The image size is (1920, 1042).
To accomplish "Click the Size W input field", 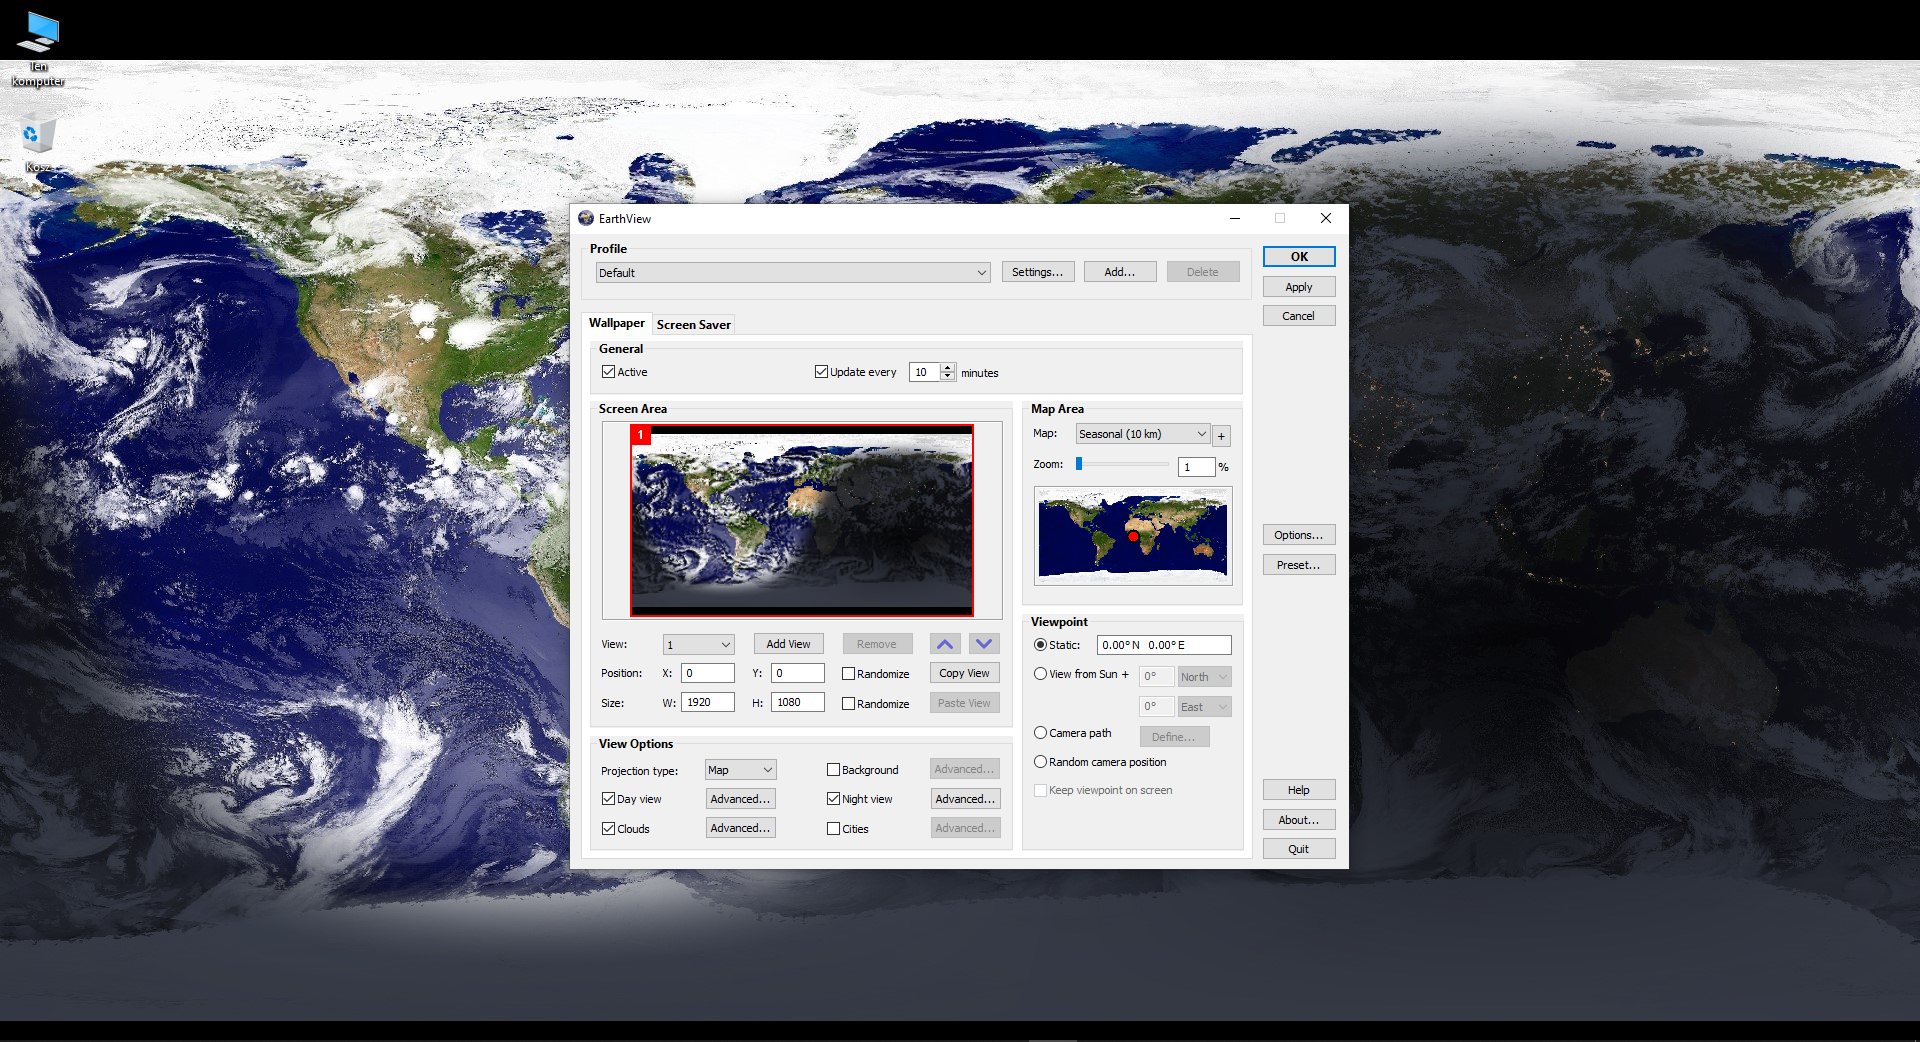I will pyautogui.click(x=708, y=702).
